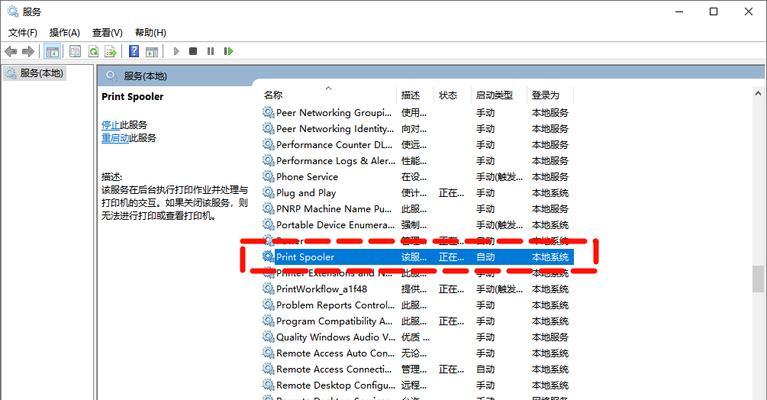This screenshot has width=767, height=400.
Task: Sort by the 启动类型 column header
Action: coord(499,95)
